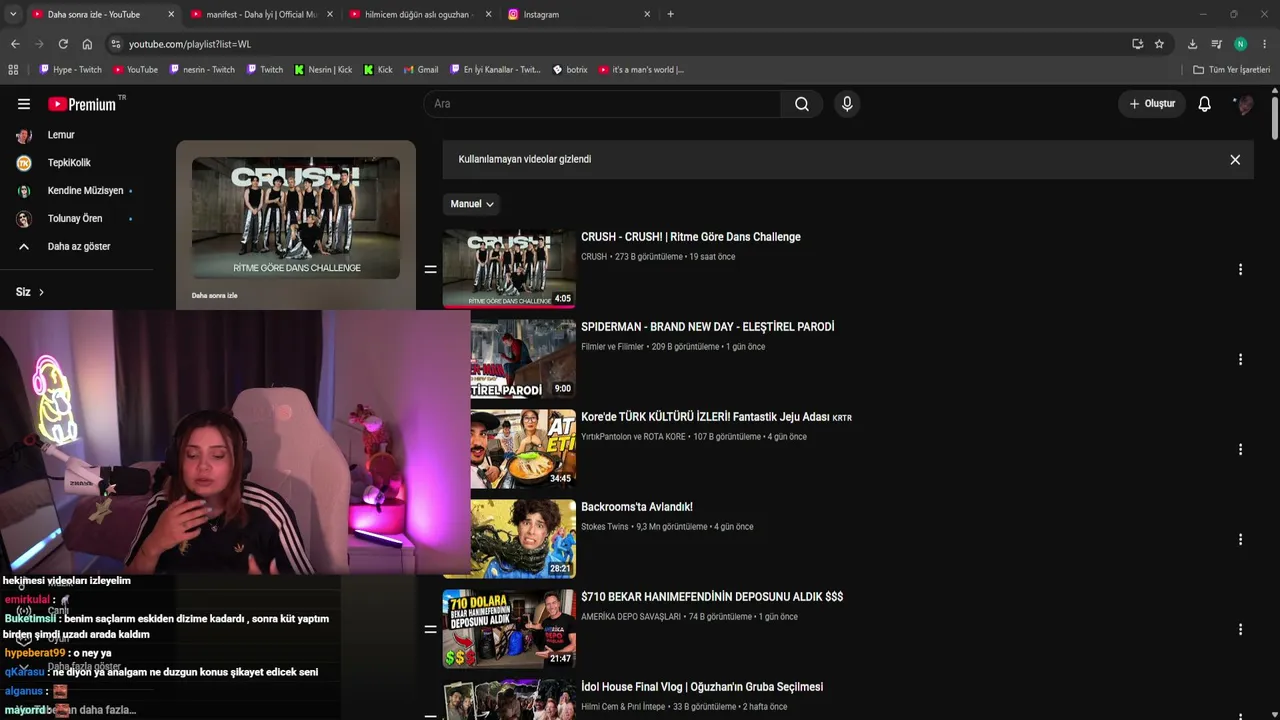
Task: Open the Gmail bookmark
Action: click(x=421, y=70)
